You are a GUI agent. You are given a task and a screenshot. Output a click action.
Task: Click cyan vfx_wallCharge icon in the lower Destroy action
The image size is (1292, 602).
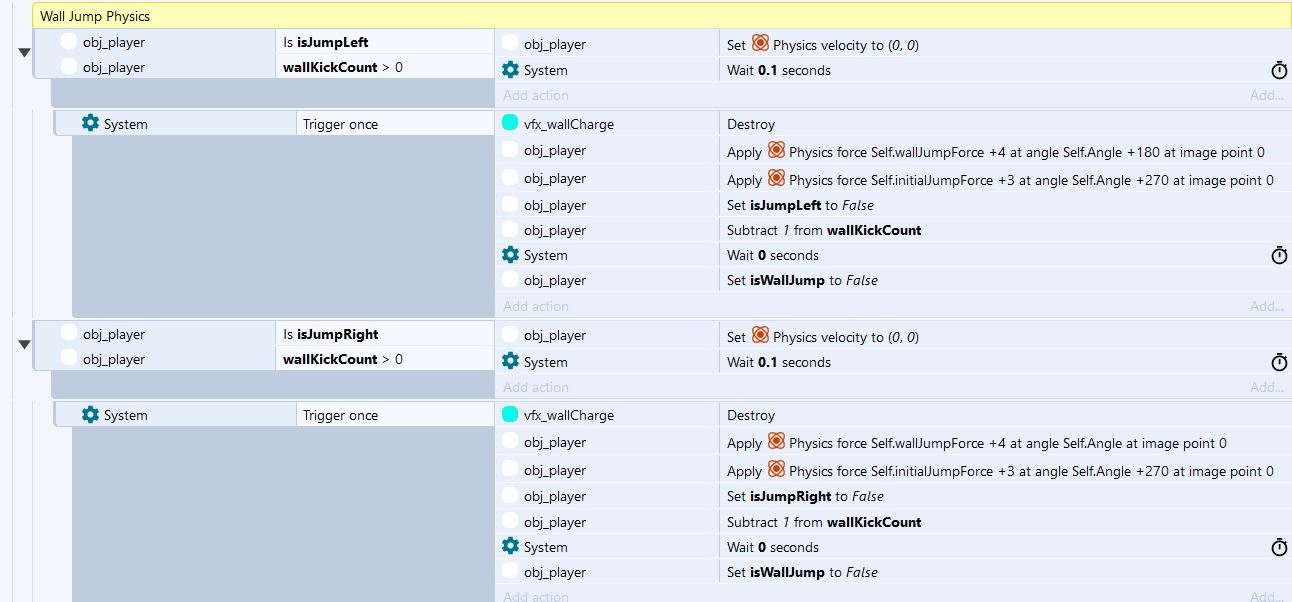(x=510, y=415)
